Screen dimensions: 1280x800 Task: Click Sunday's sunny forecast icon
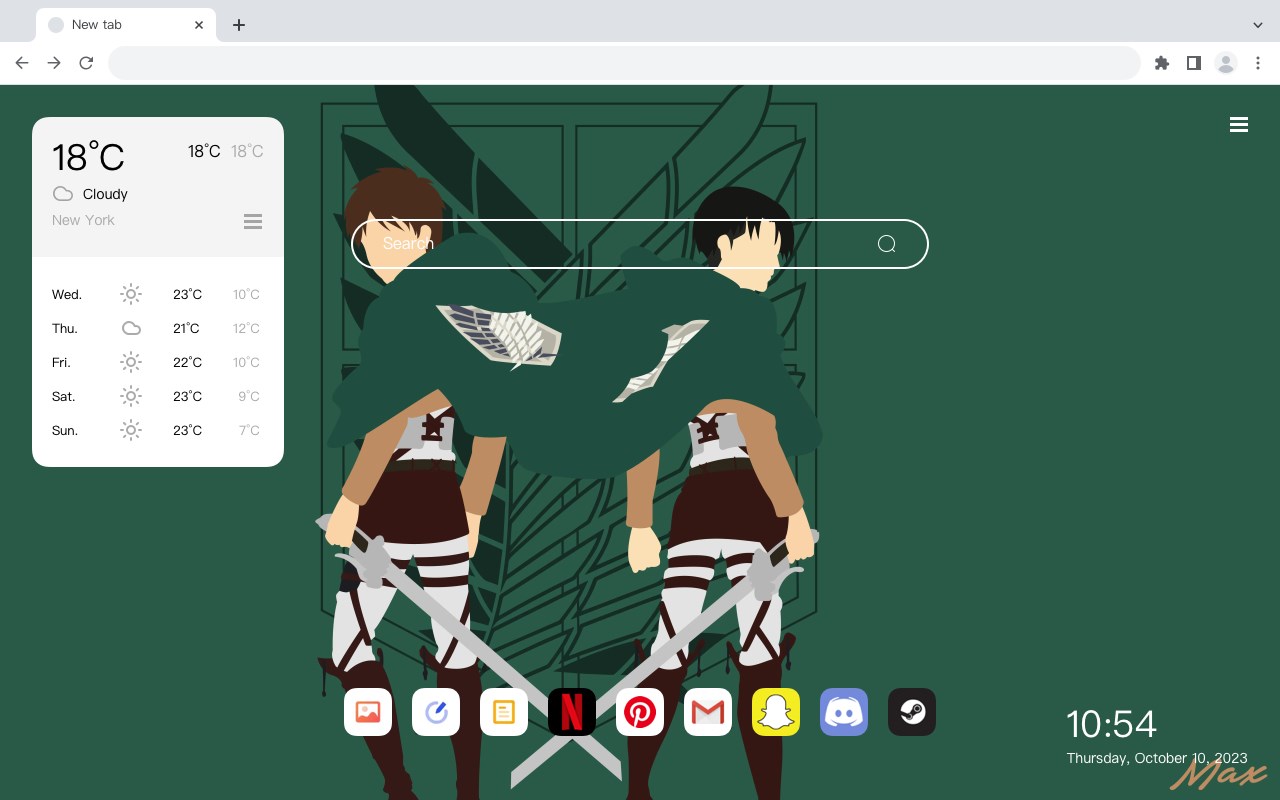[x=131, y=430]
